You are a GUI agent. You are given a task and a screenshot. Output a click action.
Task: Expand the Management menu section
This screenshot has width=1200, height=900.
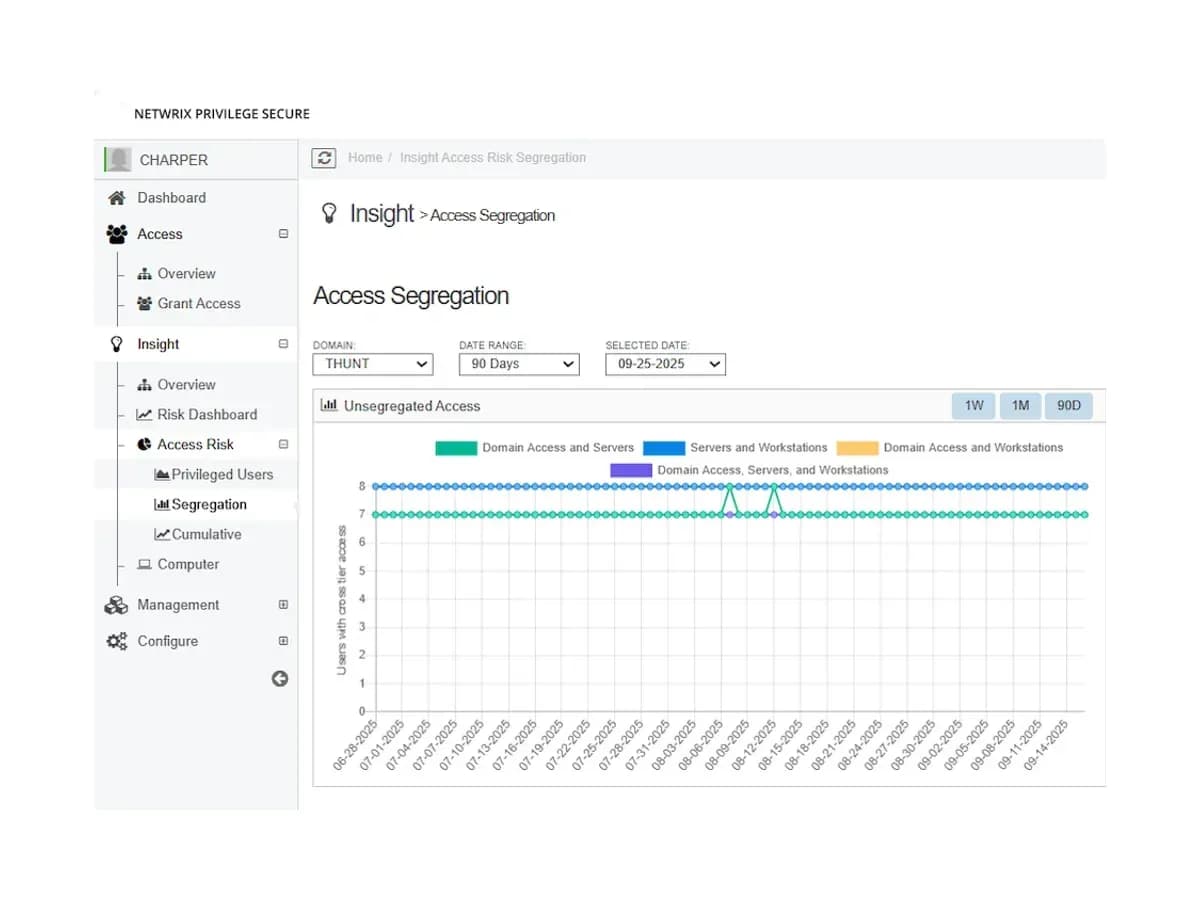click(283, 605)
